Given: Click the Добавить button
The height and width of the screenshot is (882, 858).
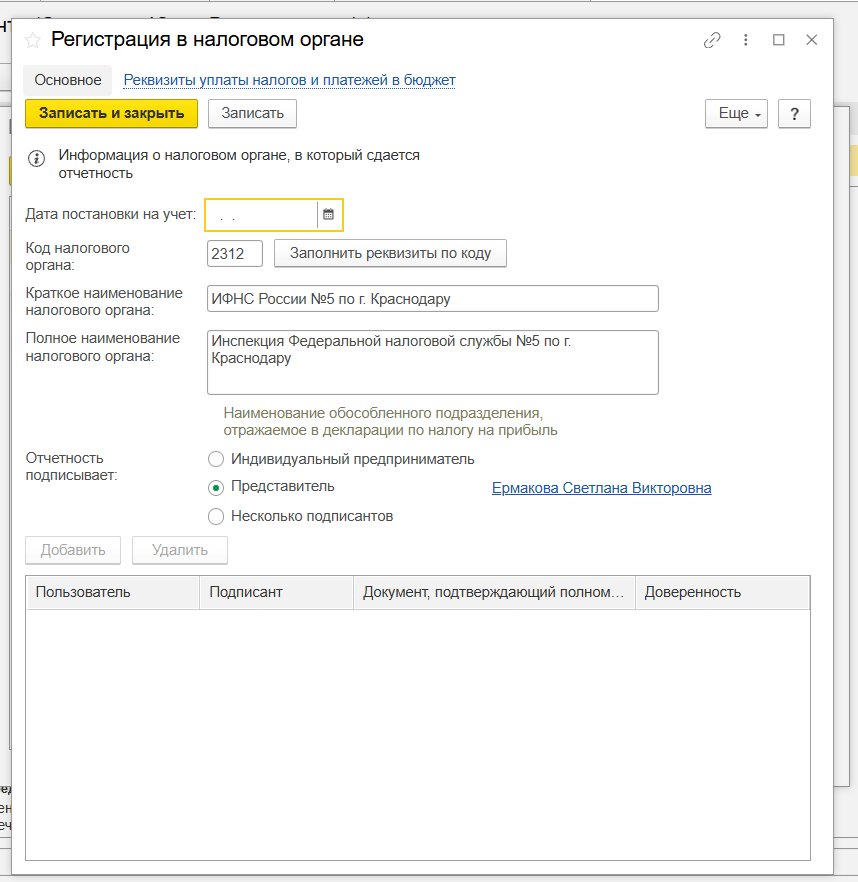Looking at the screenshot, I should (x=73, y=550).
